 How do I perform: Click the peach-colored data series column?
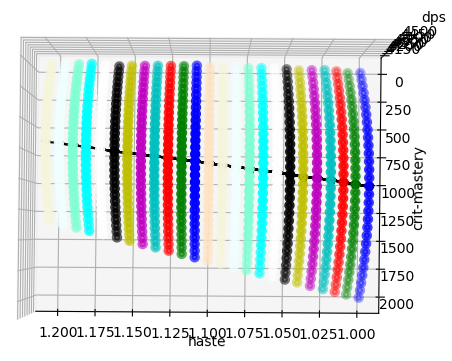[209, 163]
